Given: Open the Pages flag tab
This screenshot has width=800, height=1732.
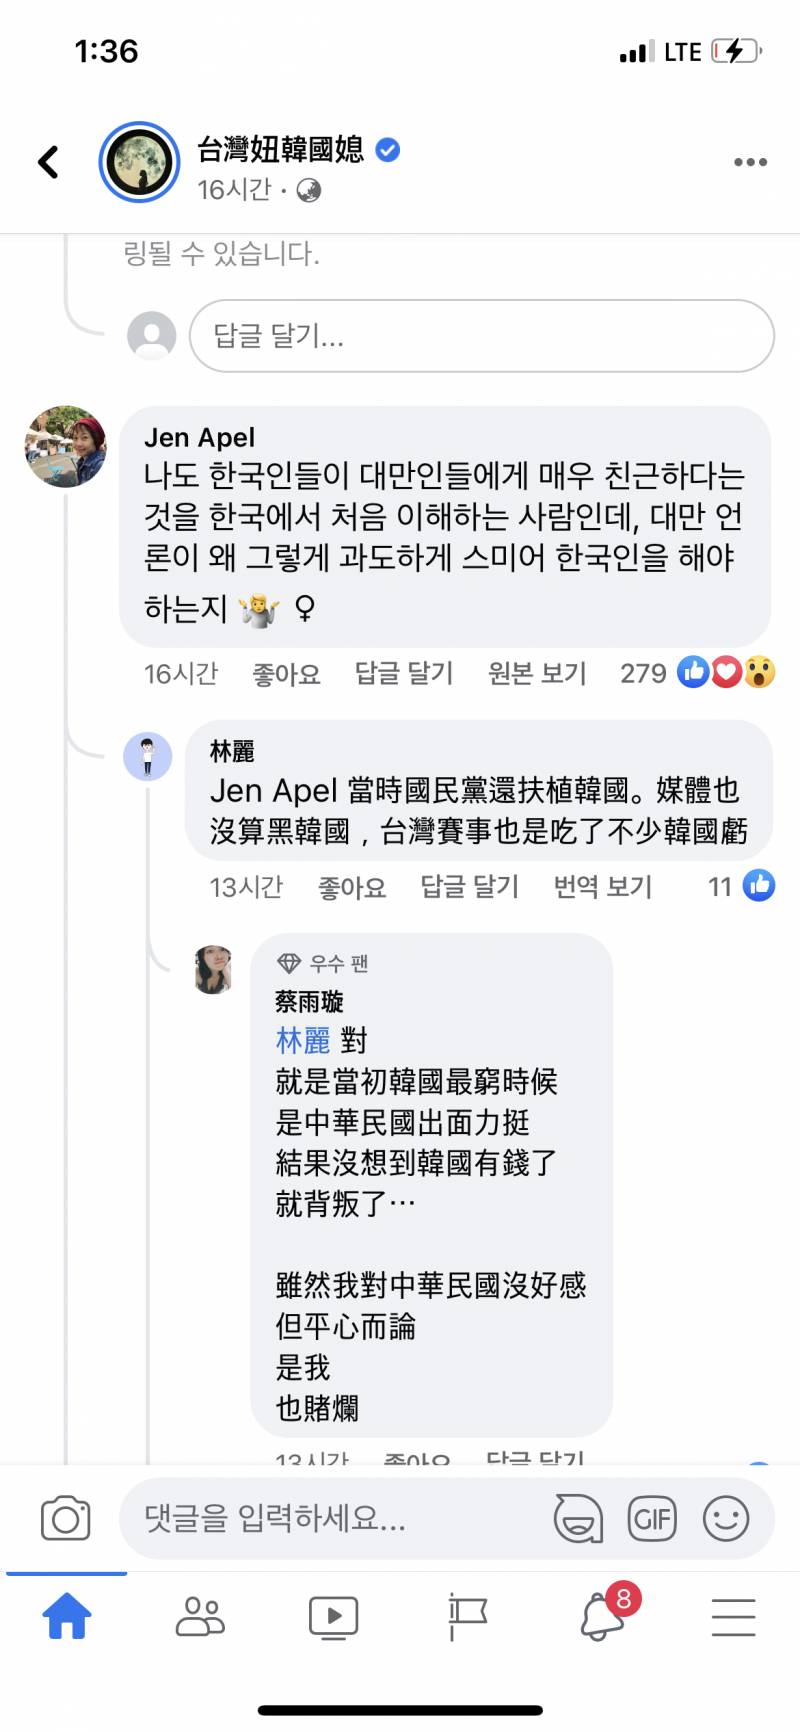Looking at the screenshot, I should click(x=467, y=1614).
